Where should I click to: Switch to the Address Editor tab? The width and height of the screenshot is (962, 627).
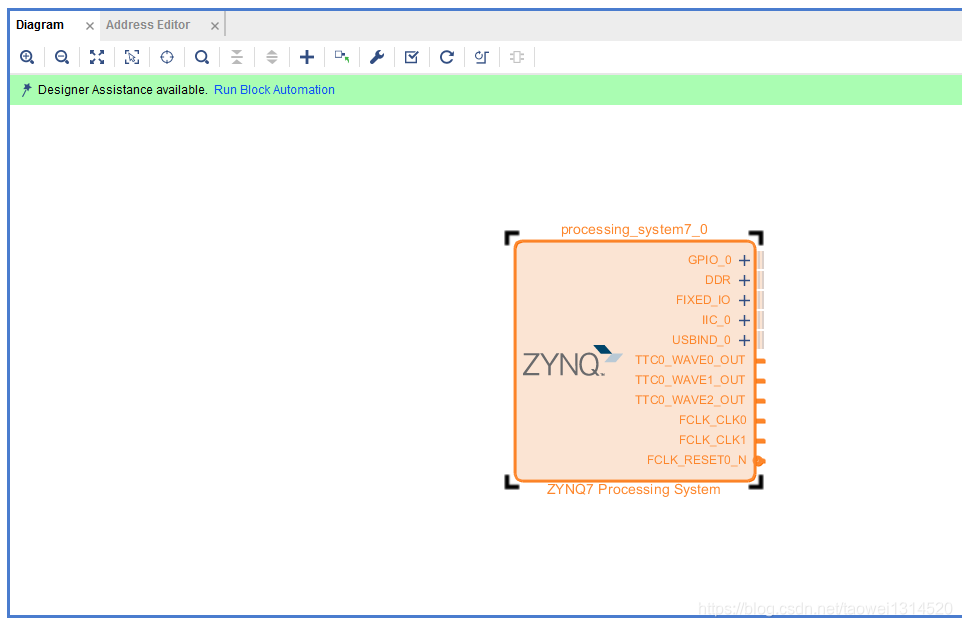[148, 25]
